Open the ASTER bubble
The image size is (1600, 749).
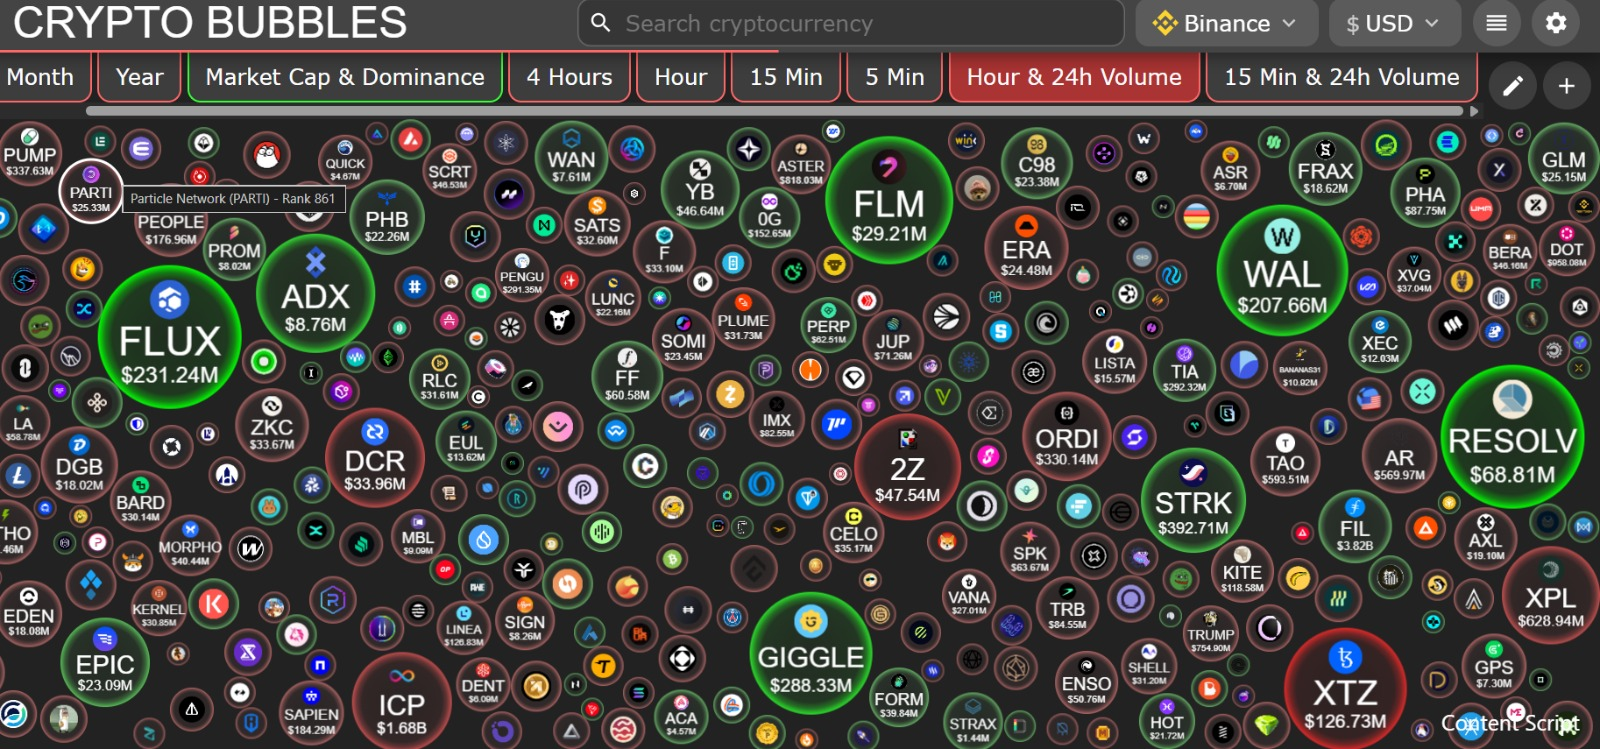click(x=801, y=163)
